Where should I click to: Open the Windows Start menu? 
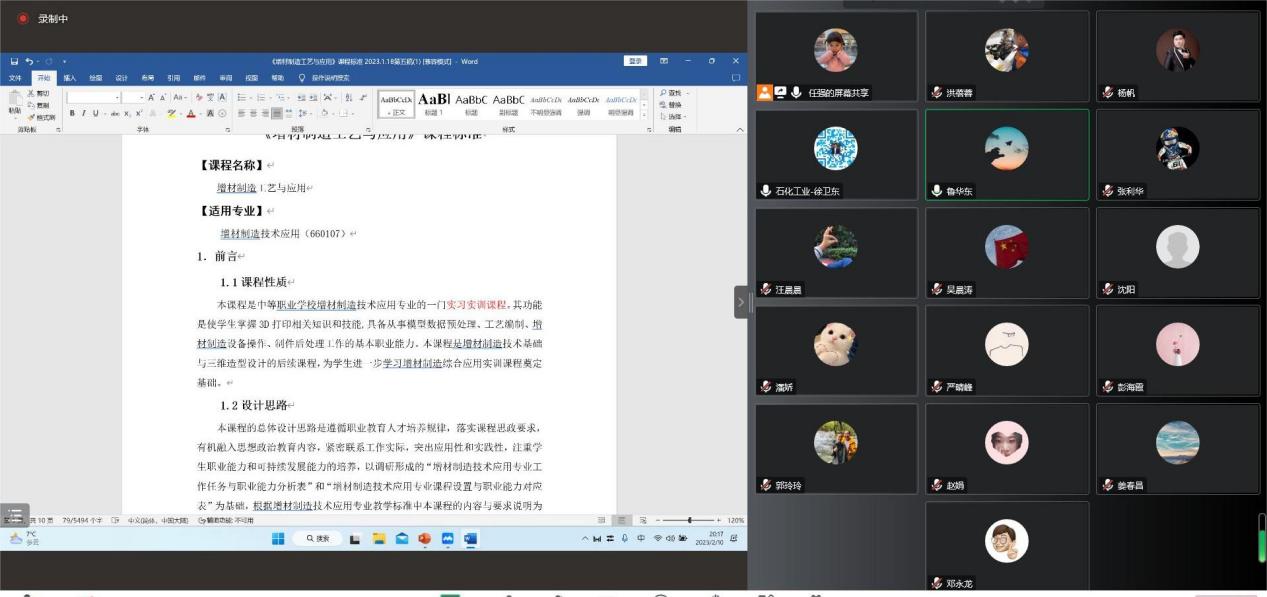(278, 538)
